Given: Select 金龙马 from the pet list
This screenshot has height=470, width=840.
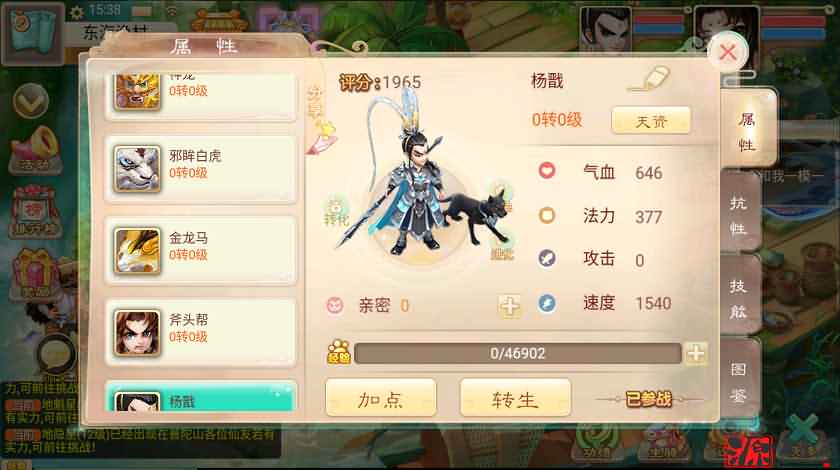Looking at the screenshot, I should tap(200, 250).
